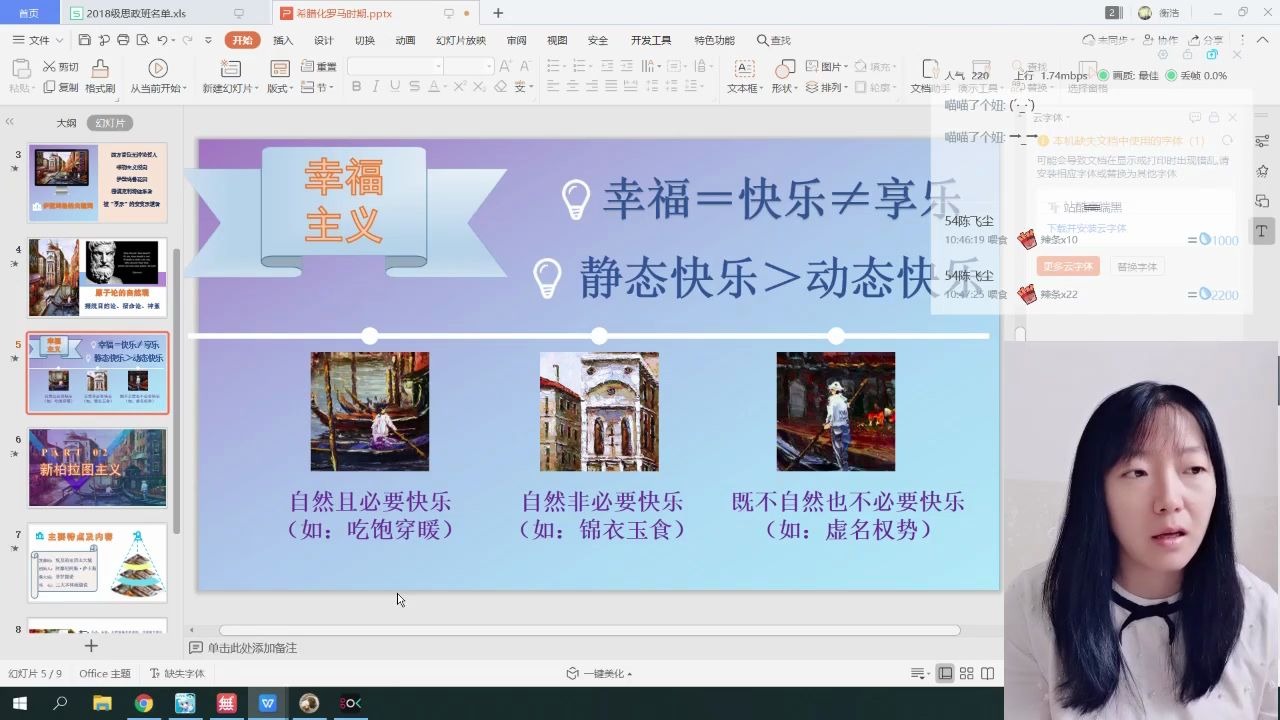Screen dimensions: 1280x720
Task: Open the File (文件) menu dropdown
Action: coord(39,40)
